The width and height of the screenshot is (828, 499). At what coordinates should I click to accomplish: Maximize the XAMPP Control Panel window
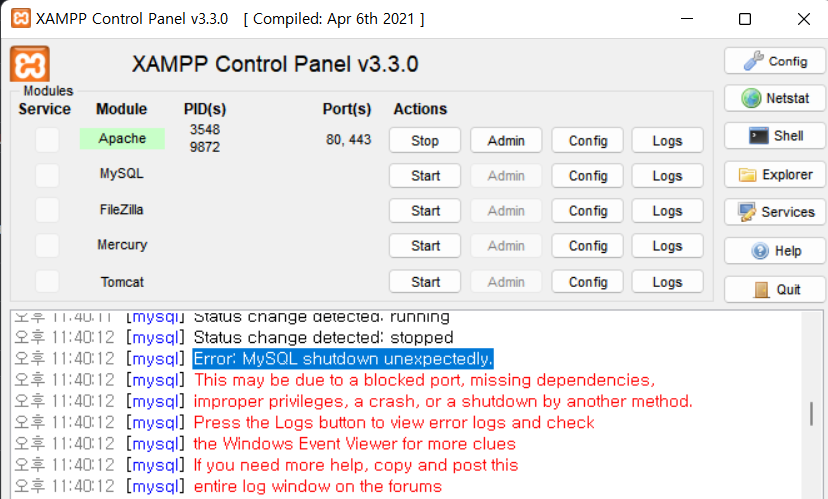click(x=745, y=18)
